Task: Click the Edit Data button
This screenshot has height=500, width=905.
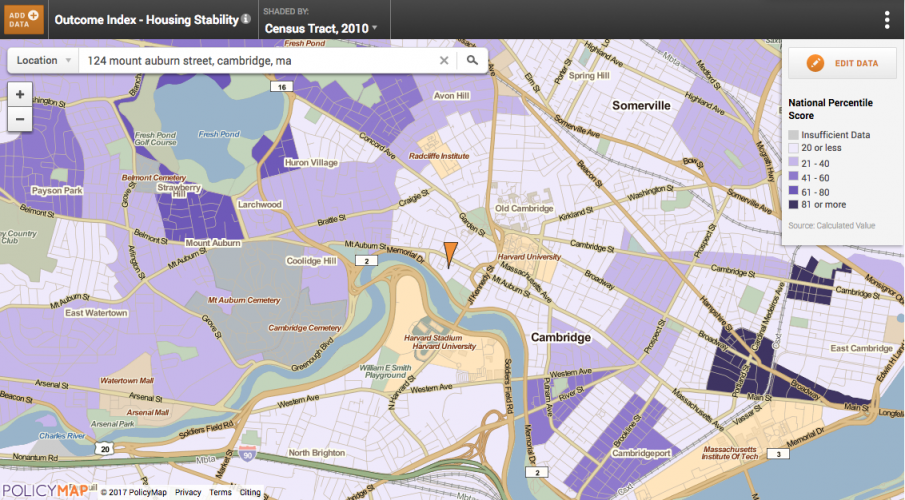Action: click(x=842, y=63)
